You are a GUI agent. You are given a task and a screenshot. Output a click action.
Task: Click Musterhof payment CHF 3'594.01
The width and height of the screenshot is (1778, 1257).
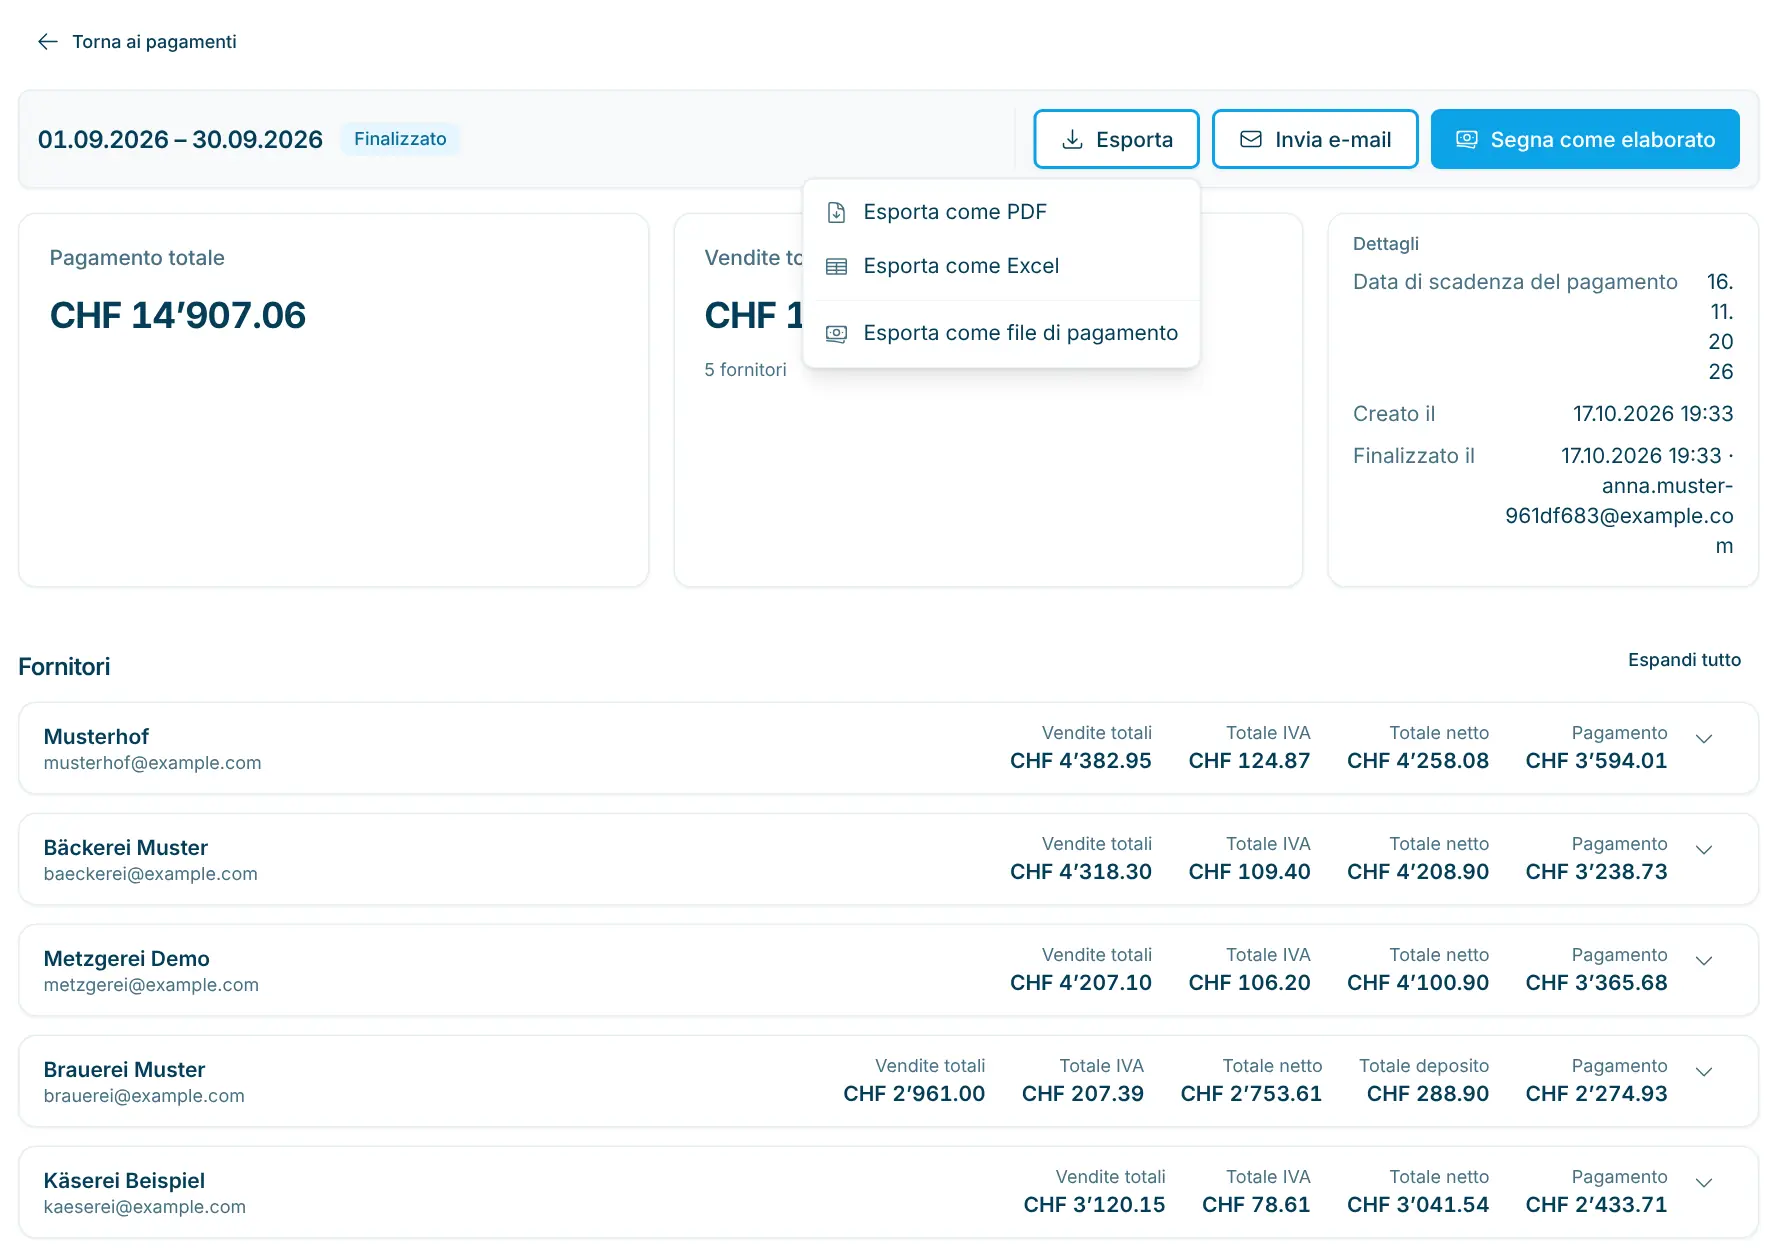(x=1596, y=761)
